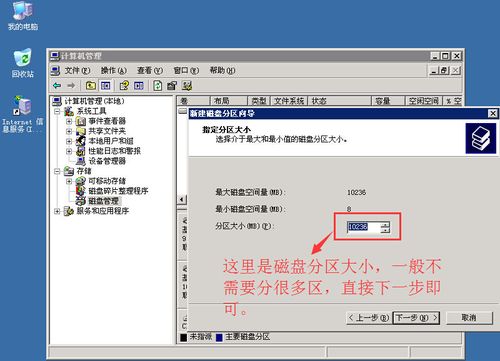This screenshot has width=500, height=361.
Task: Click the 布局 column header
Action: point(229,101)
